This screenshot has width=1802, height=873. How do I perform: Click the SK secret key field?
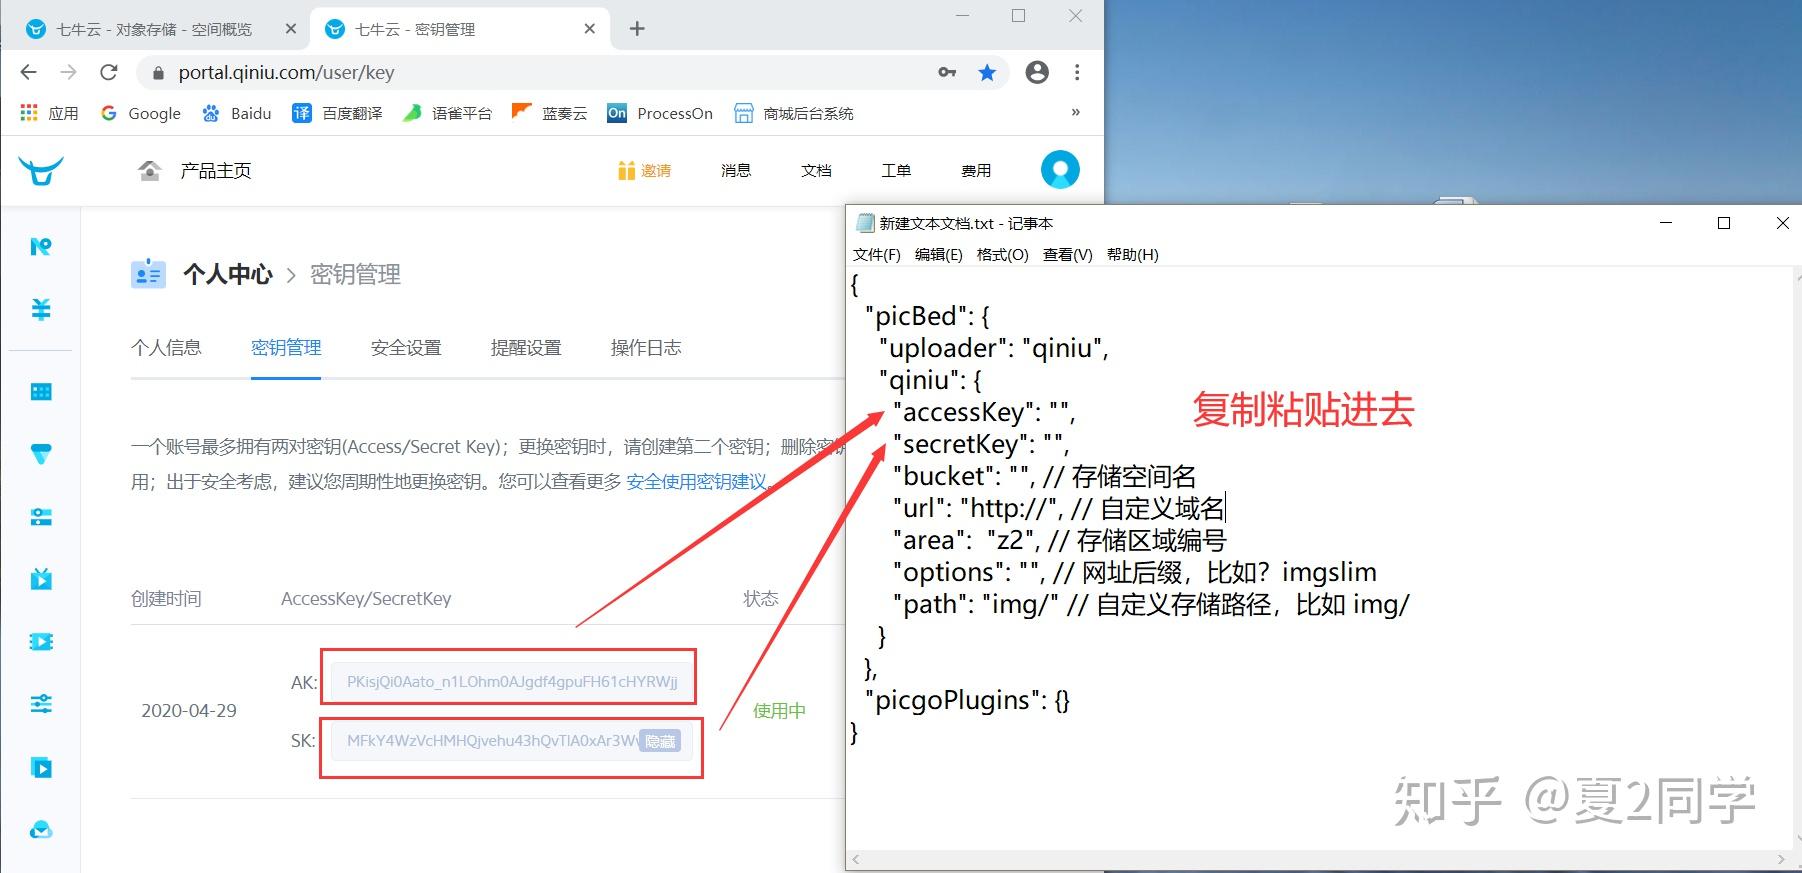[512, 741]
